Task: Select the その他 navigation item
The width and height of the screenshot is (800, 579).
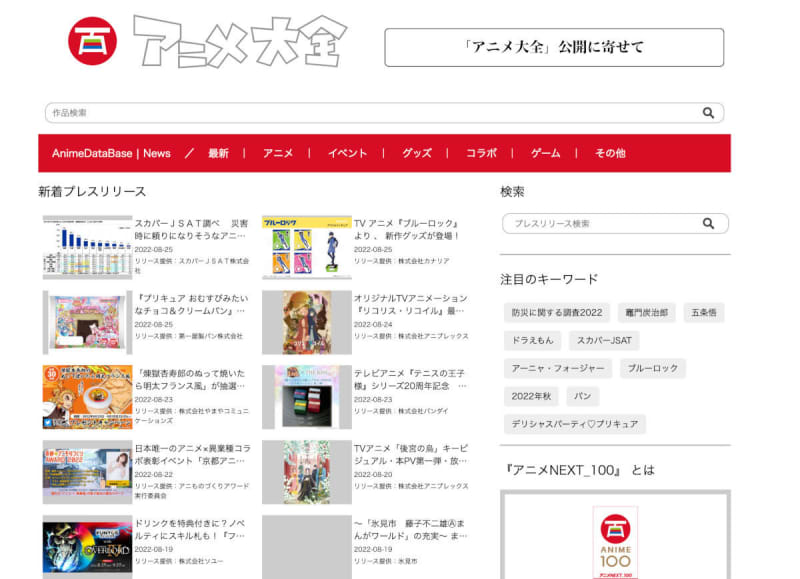Action: 610,153
